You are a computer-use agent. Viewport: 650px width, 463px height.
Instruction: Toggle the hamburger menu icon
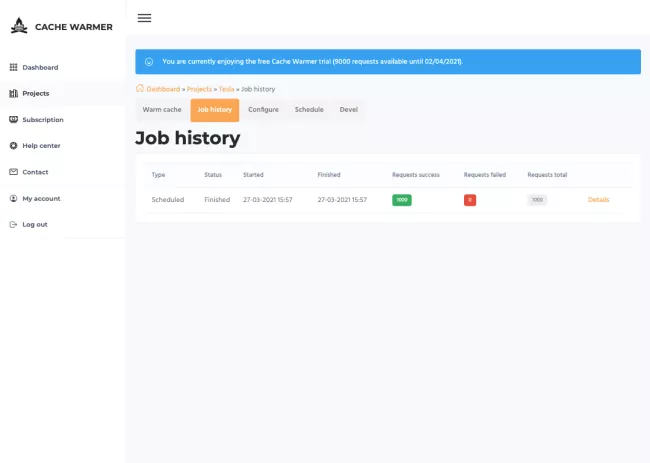pos(144,18)
